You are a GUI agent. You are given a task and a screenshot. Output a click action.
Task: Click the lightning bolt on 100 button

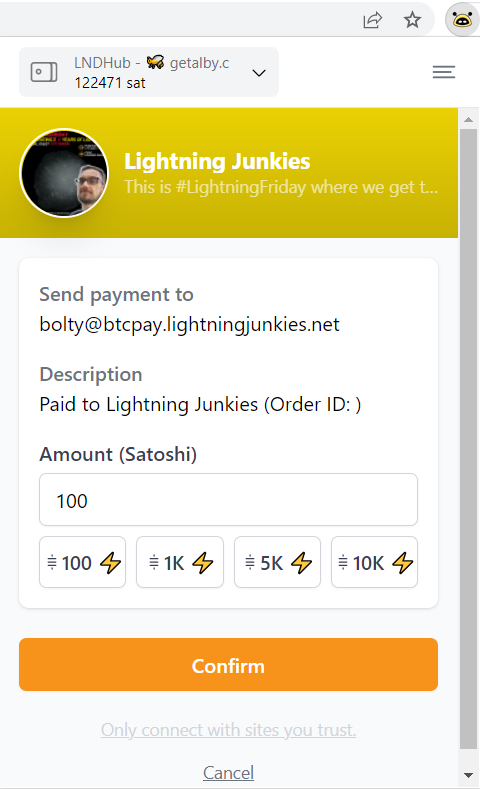click(x=110, y=563)
